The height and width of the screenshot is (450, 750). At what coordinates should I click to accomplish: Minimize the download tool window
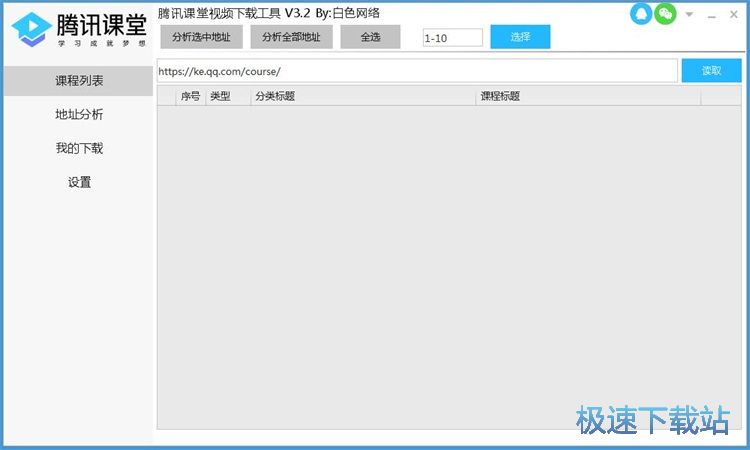(x=712, y=16)
